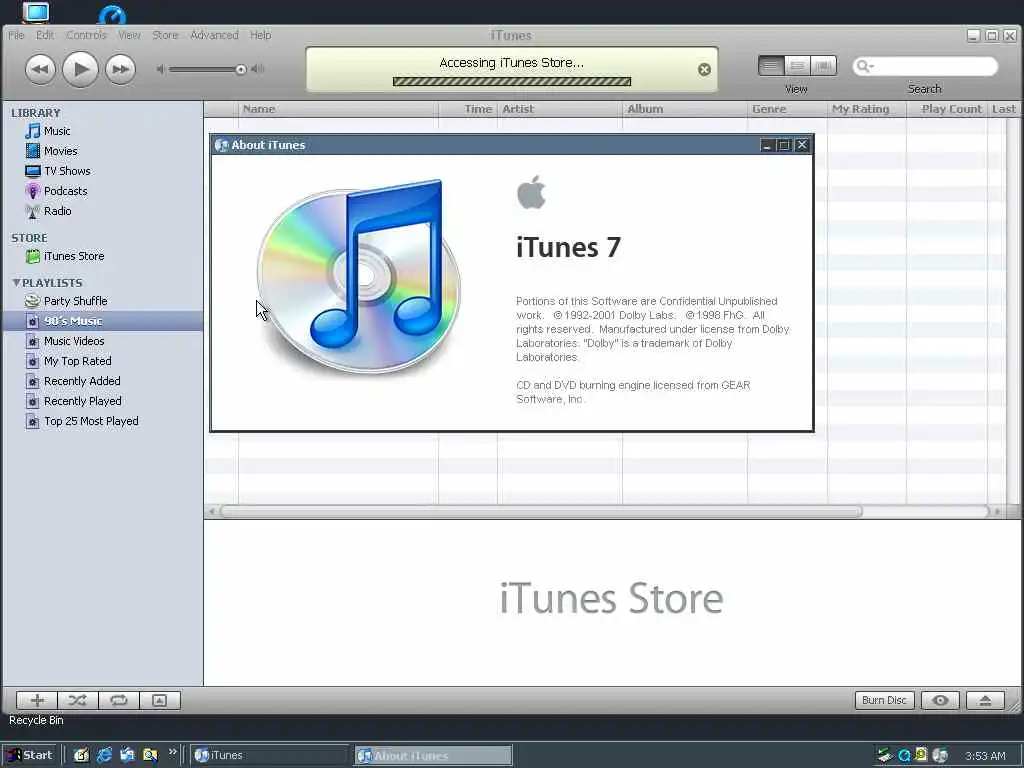The image size is (1024, 768).
Task: Select the Radio antenna icon
Action: (x=33, y=212)
